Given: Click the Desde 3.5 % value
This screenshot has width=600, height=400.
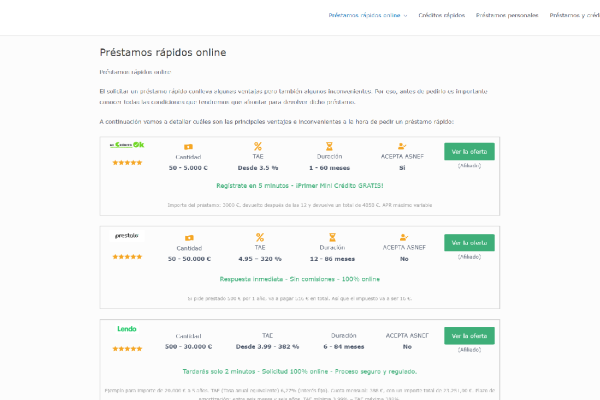Looking at the screenshot, I should (258, 168).
